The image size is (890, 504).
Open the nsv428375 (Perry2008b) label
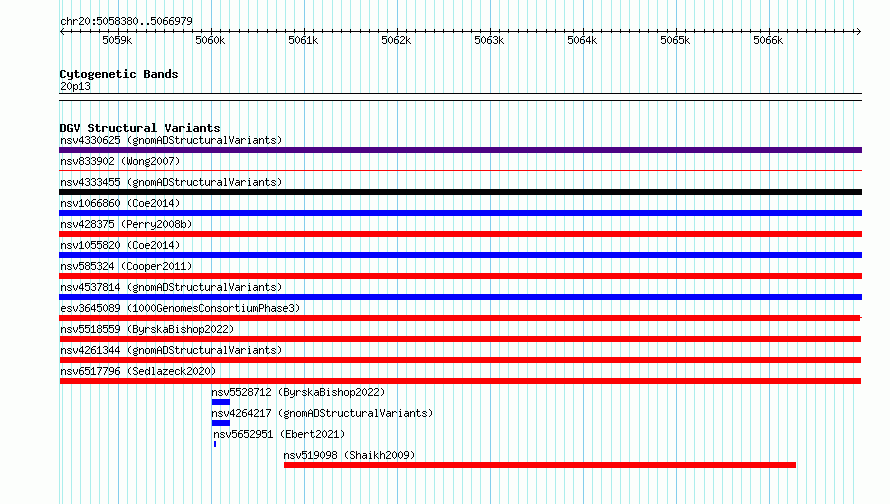126,224
